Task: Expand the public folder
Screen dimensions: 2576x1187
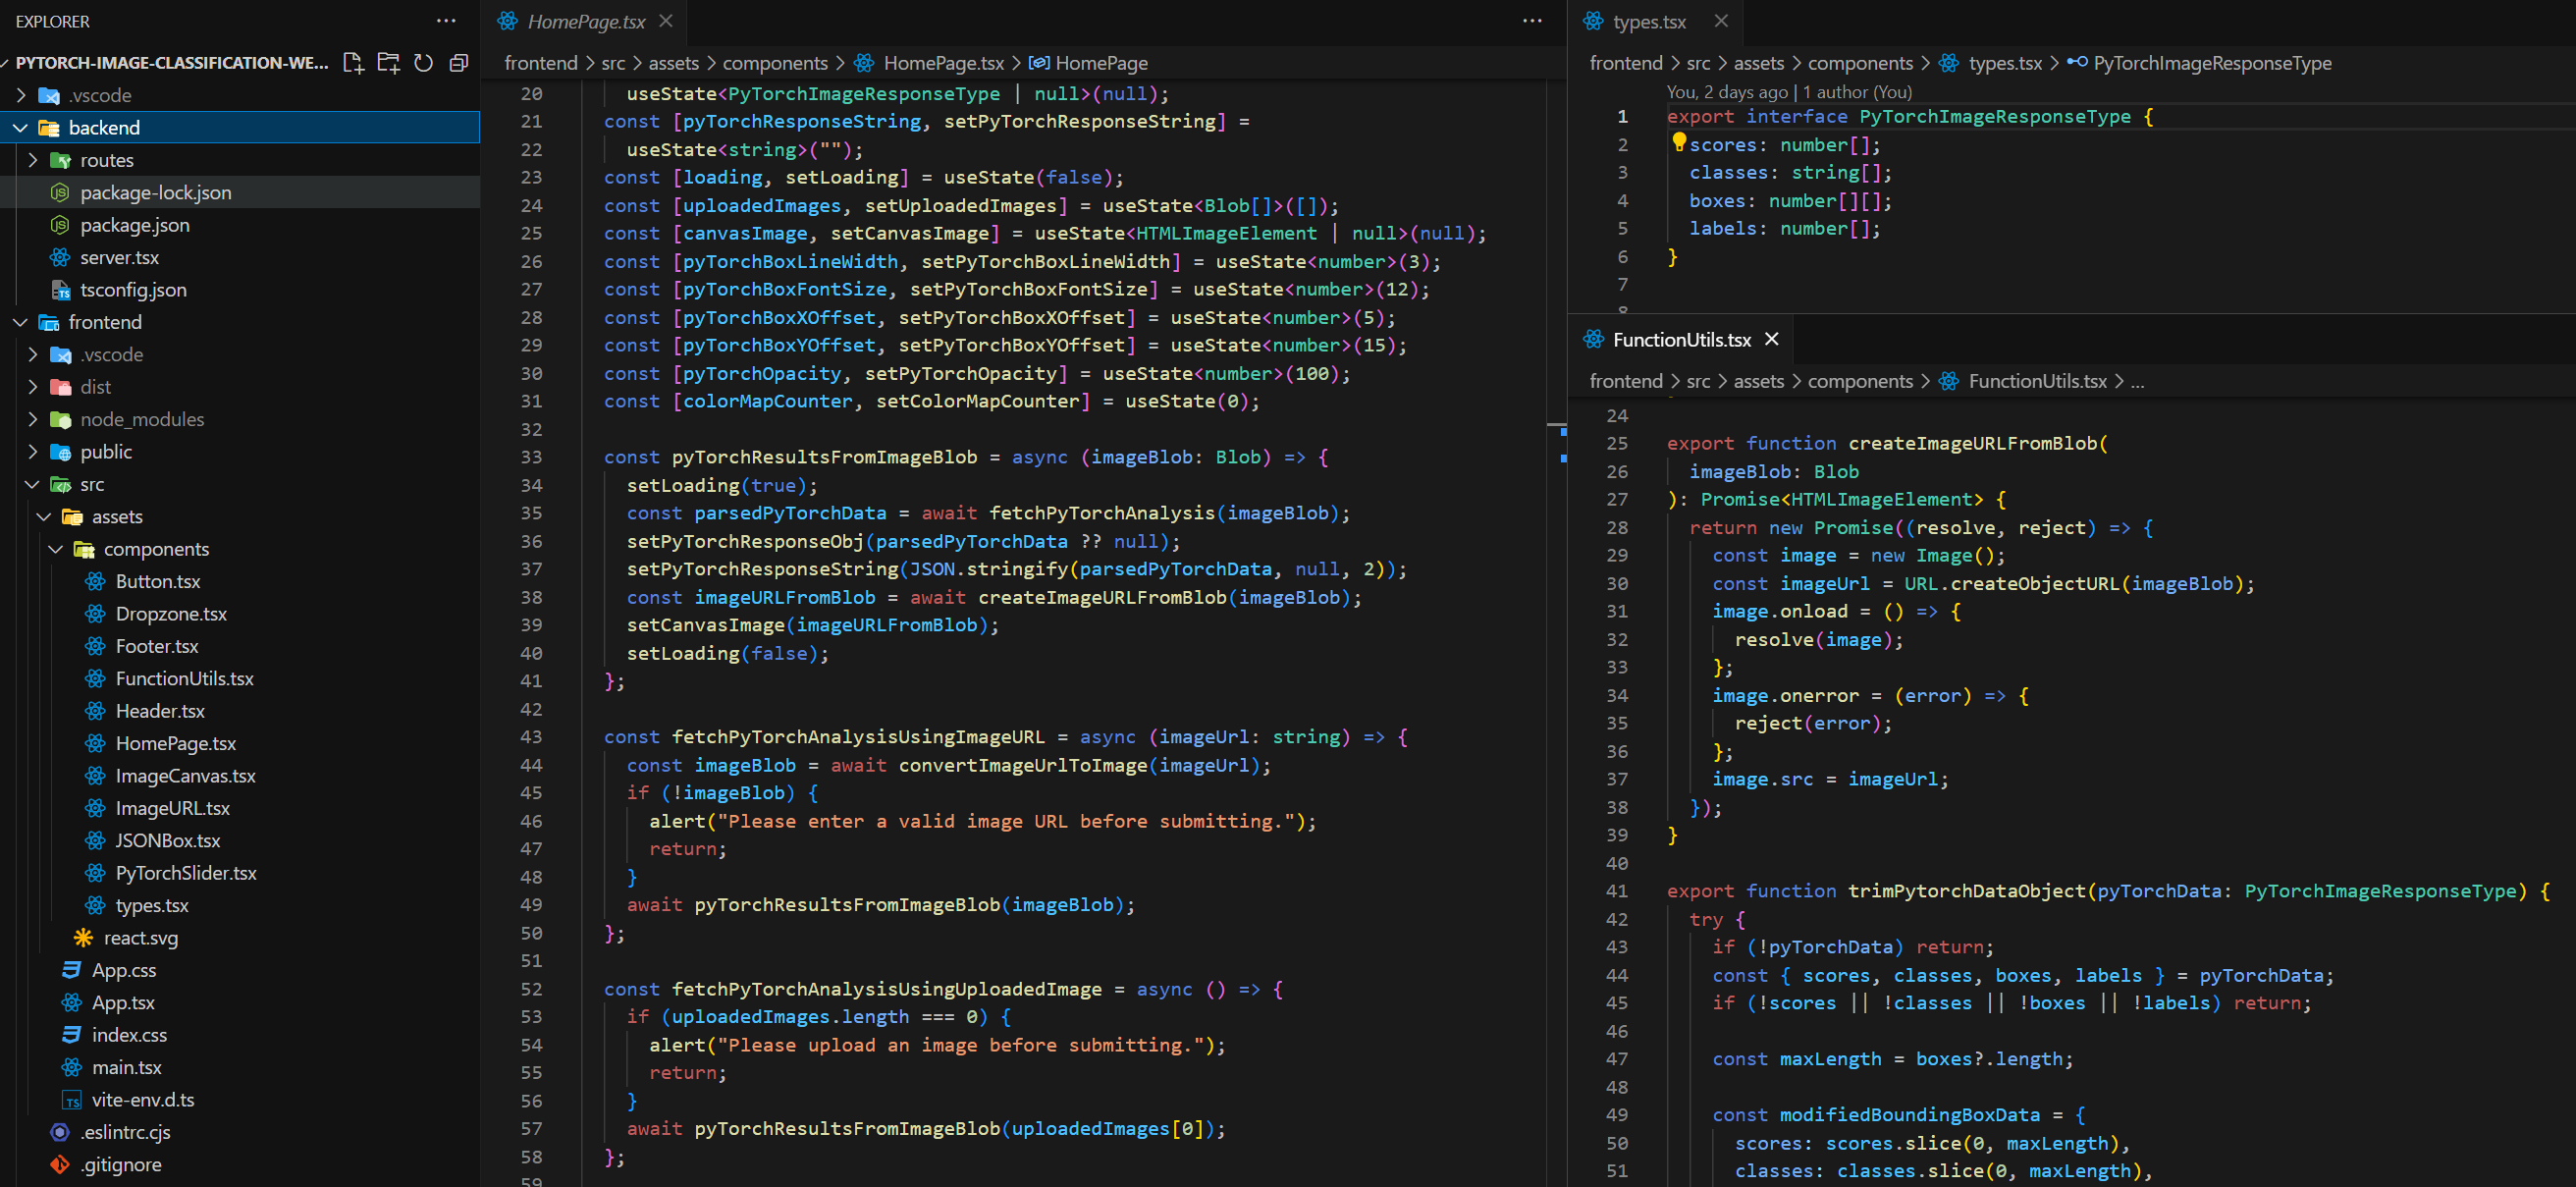Action: [x=33, y=452]
